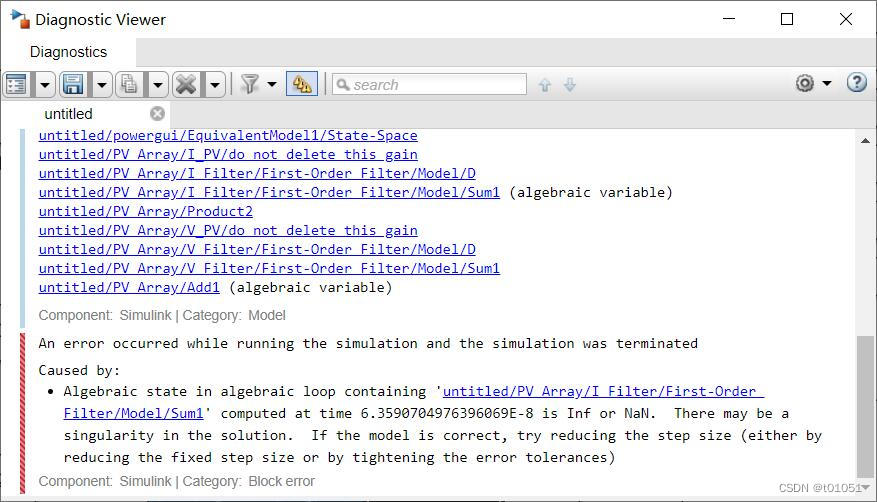Open the report view dropdown arrow
Viewport: 877px width, 502px height.
[x=45, y=85]
